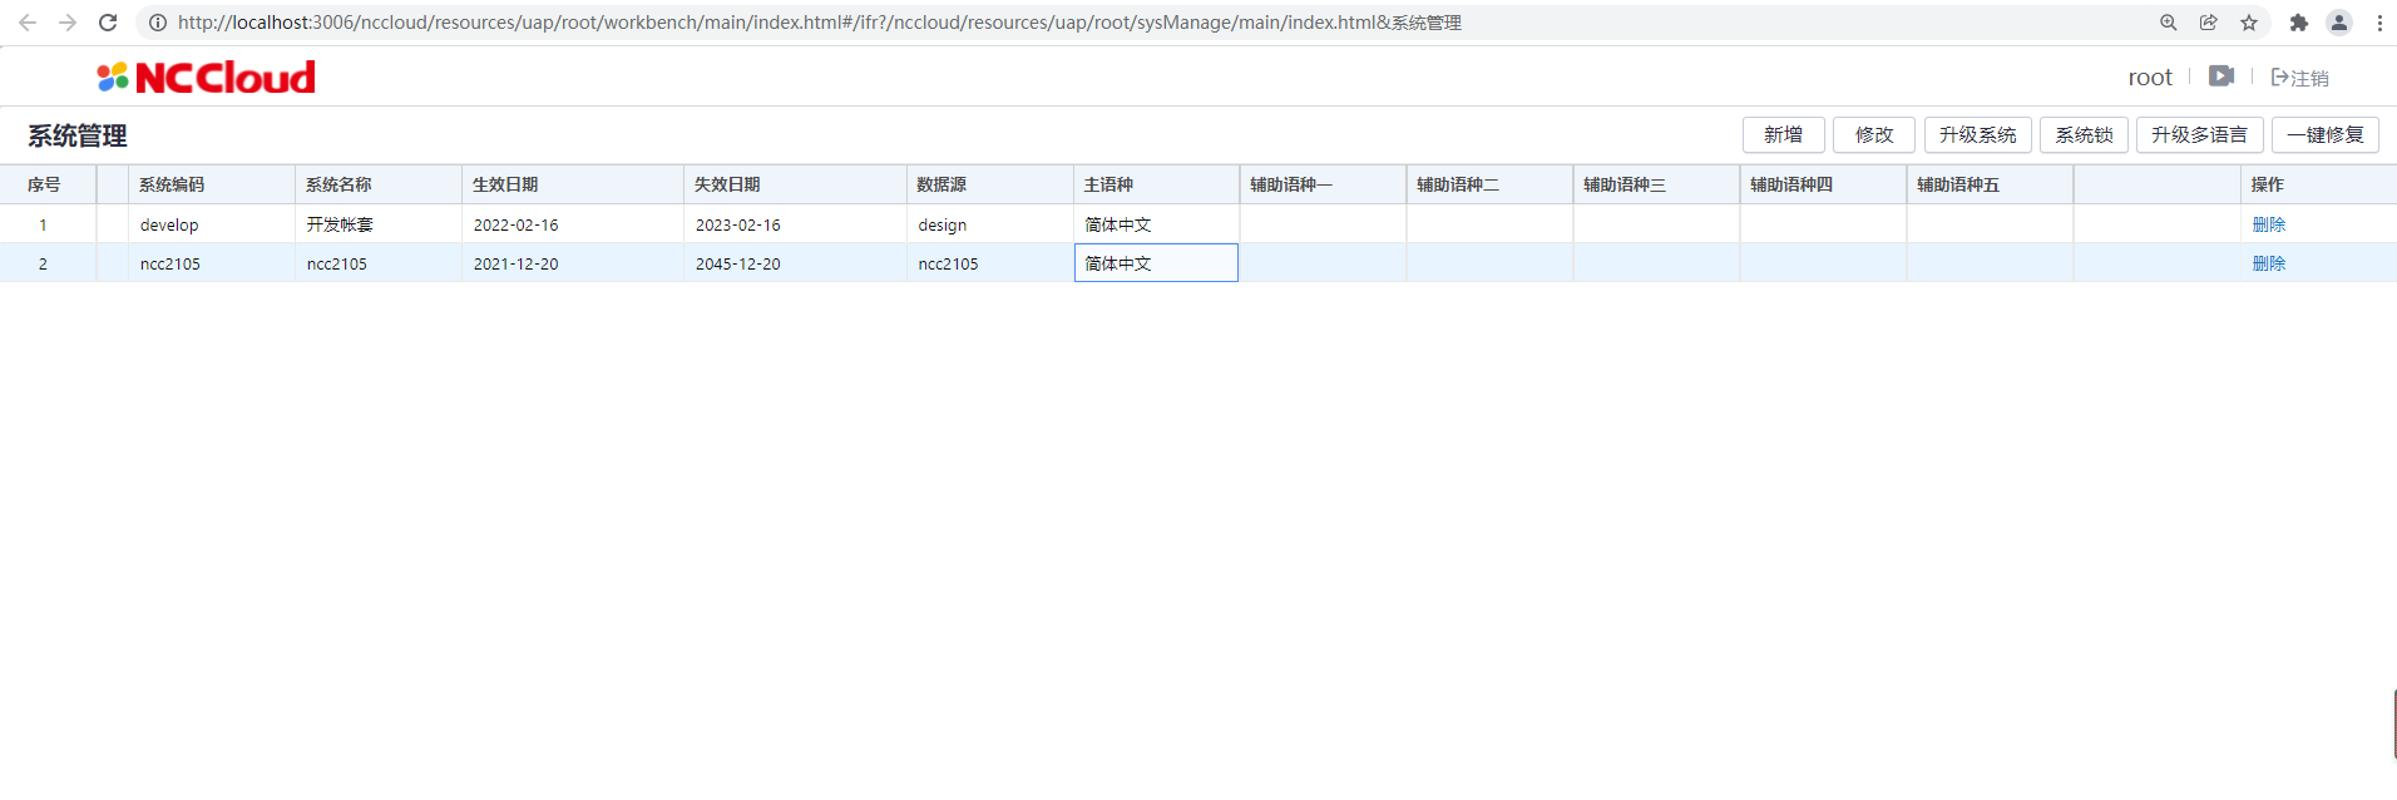This screenshot has height=800, width=2397.
Task: Select the 主语种 cell of develop row
Action: 1156,224
